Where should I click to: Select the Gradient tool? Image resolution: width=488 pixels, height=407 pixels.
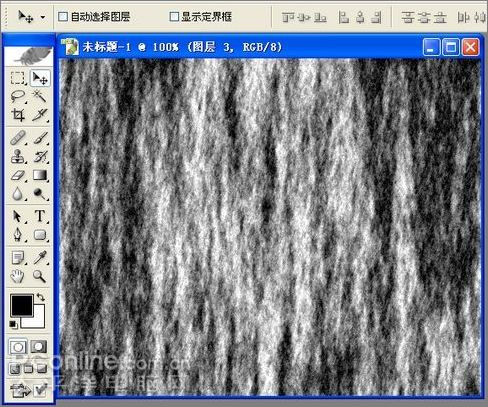[x=40, y=175]
